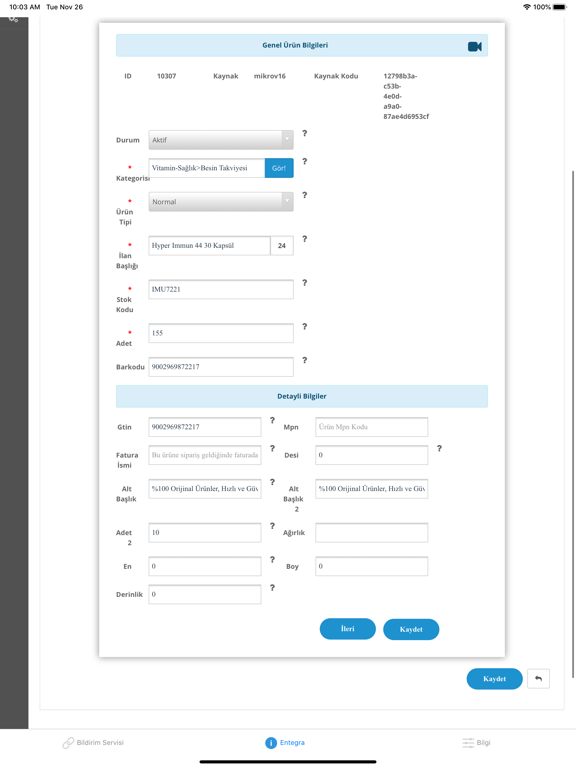Click the Desi input field
This screenshot has height=768, width=576.
pos(372,455)
